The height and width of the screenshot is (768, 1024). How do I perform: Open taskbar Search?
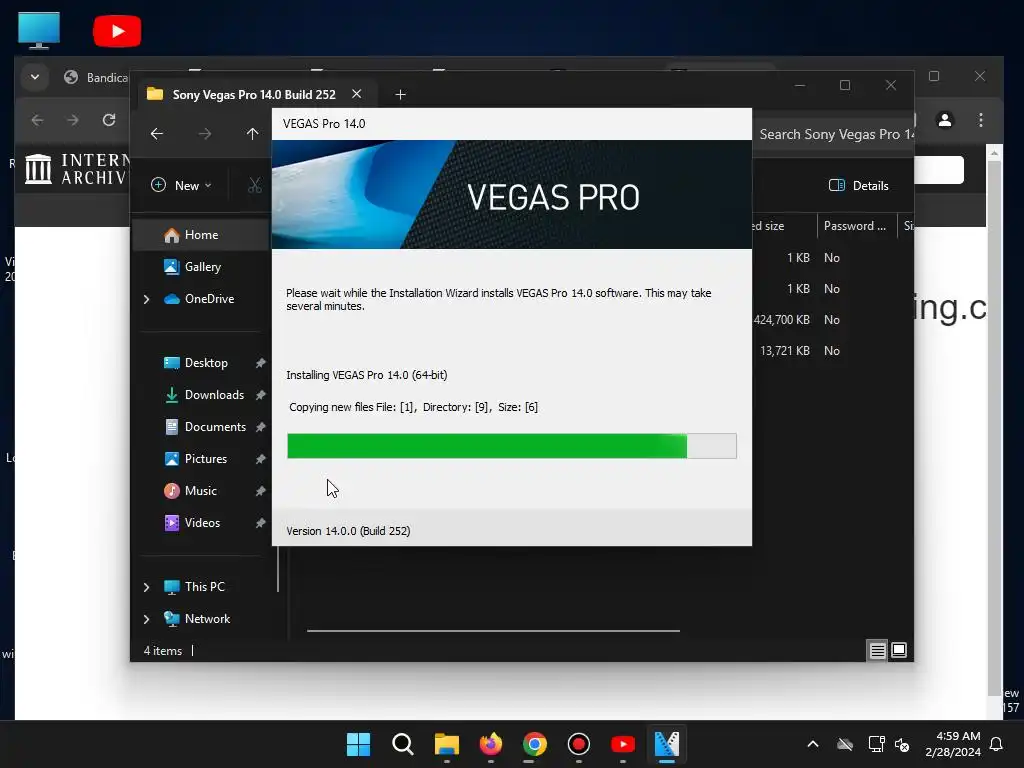point(402,744)
